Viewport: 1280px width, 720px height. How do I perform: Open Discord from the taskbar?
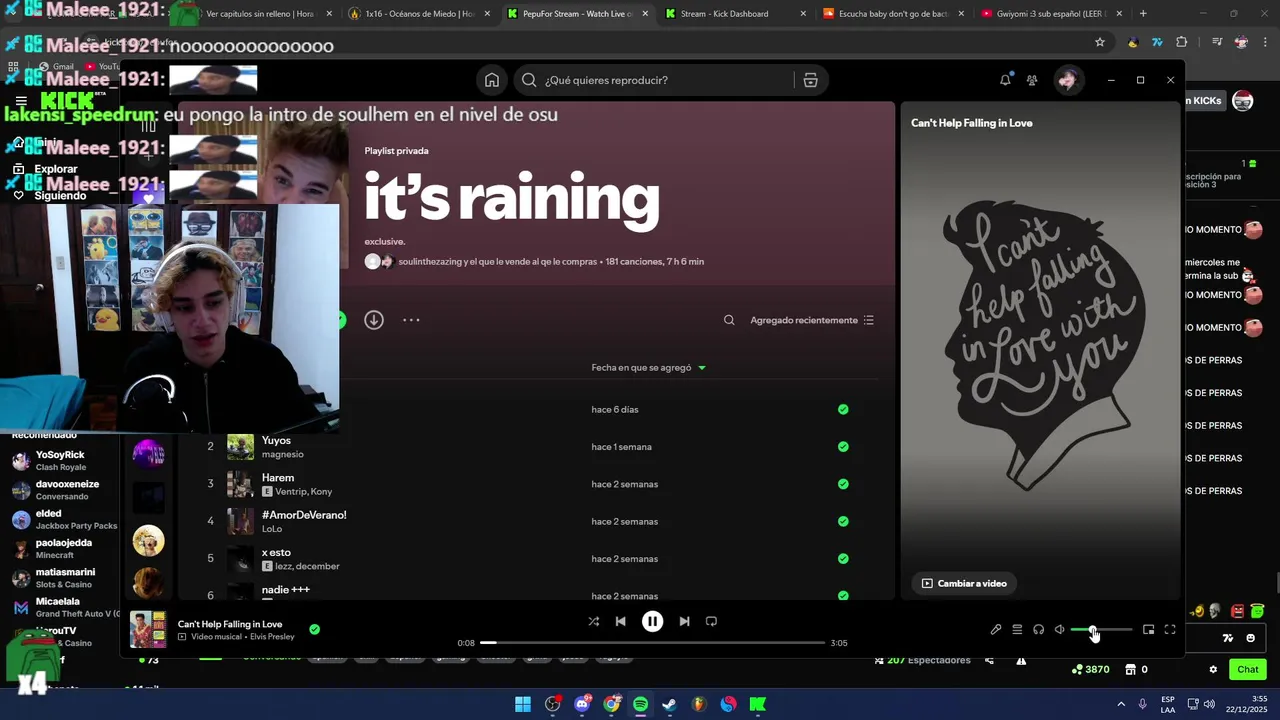tap(582, 704)
